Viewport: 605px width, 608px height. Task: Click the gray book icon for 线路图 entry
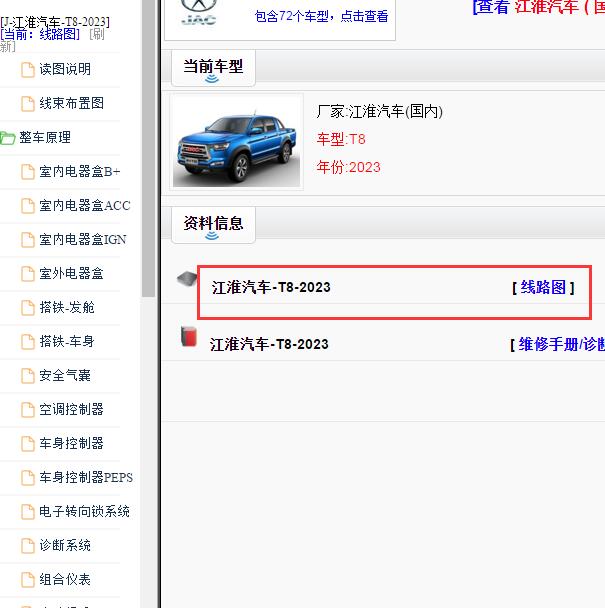187,278
